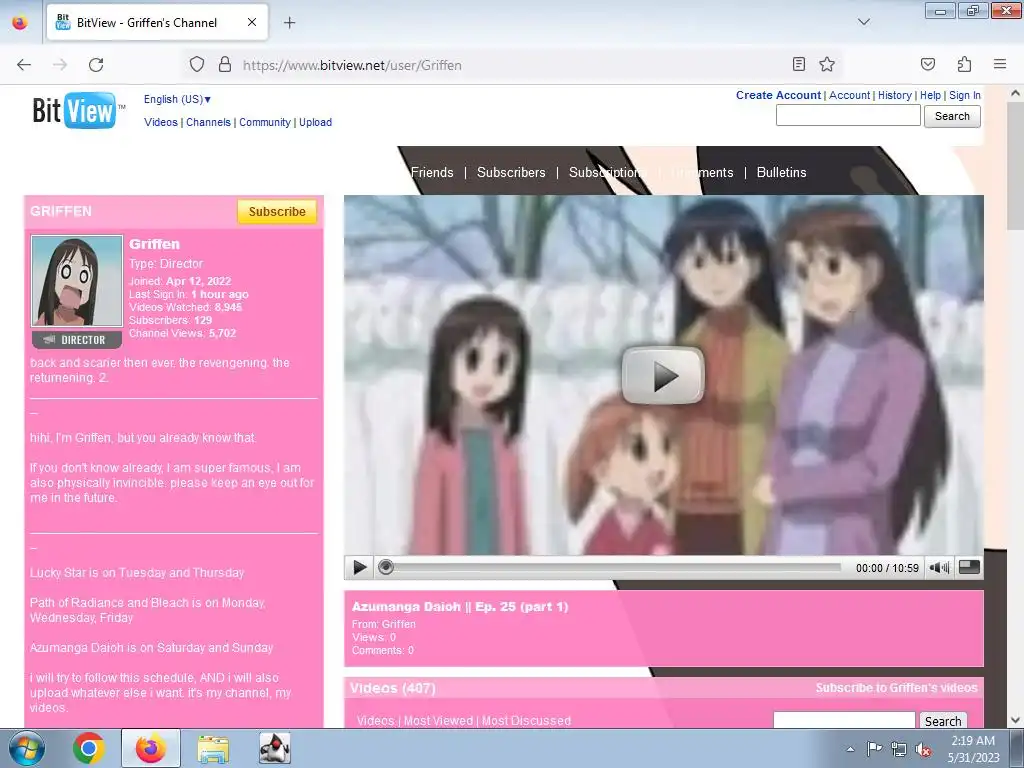Mute the video with speaker icon
Viewport: 1024px width, 768px height.
point(939,568)
